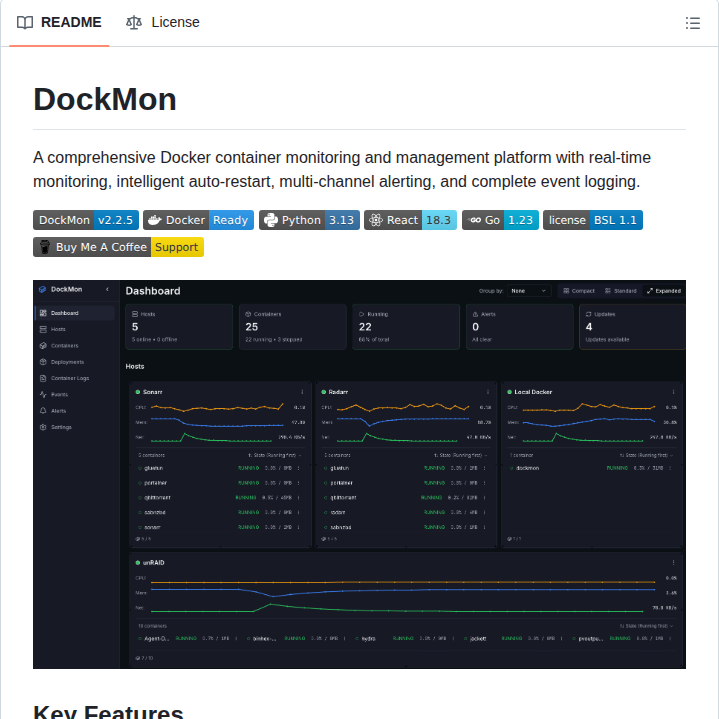This screenshot has height=719, width=719.
Task: Click the Buy Me A Coffee Support badge
Action: [x=118, y=247]
